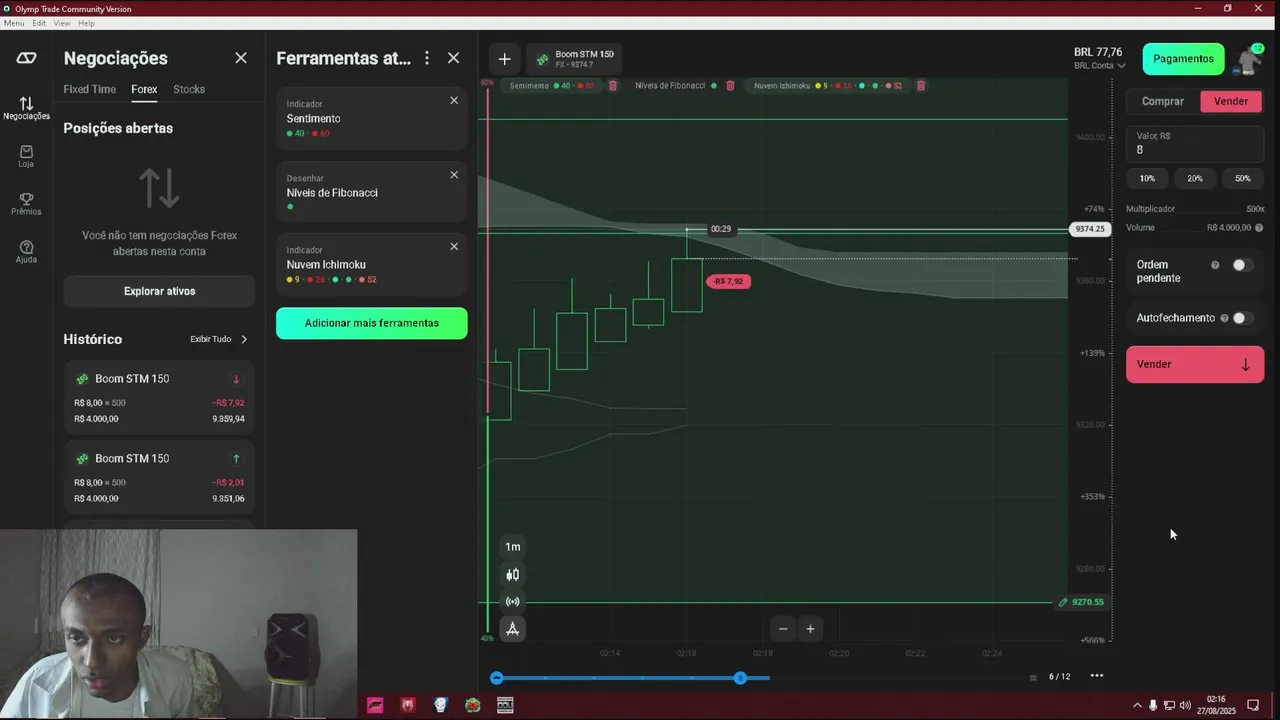The image size is (1280, 720).
Task: Delete Nuvem Ichimoku from the chart toolbar
Action: [921, 86]
